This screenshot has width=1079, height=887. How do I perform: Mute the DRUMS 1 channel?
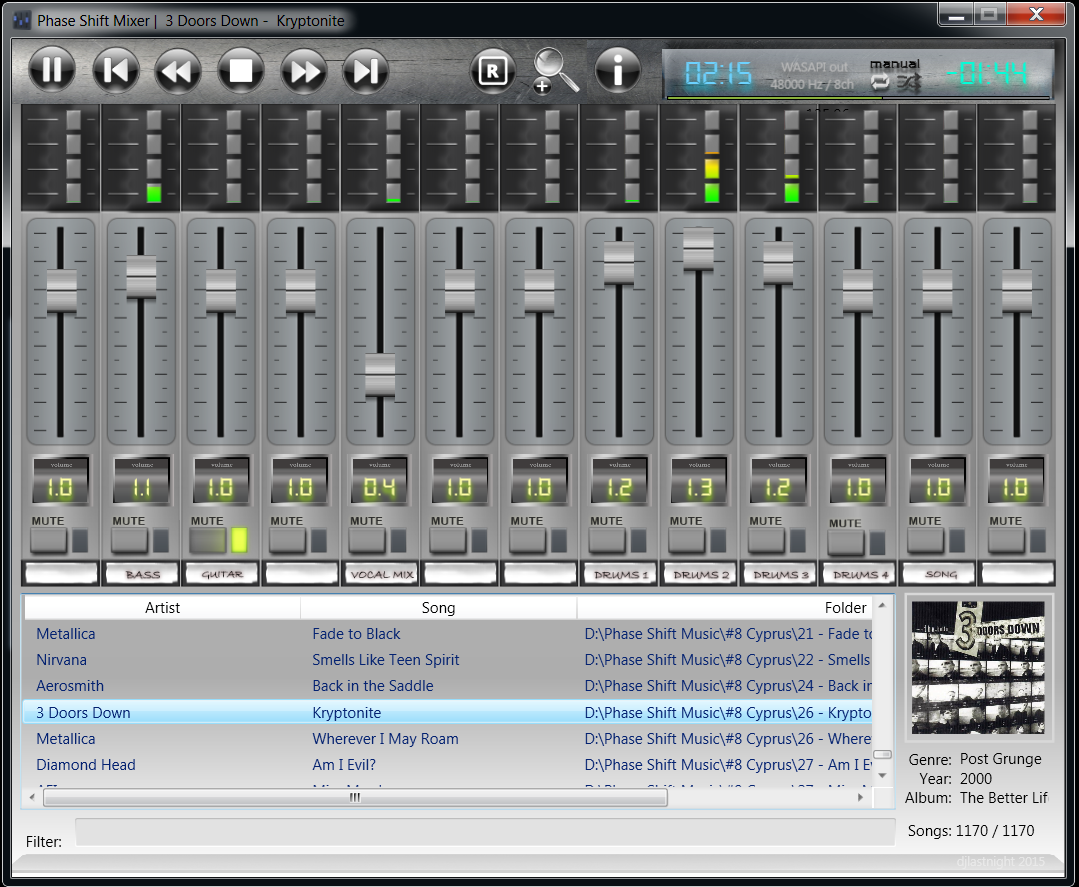(607, 541)
